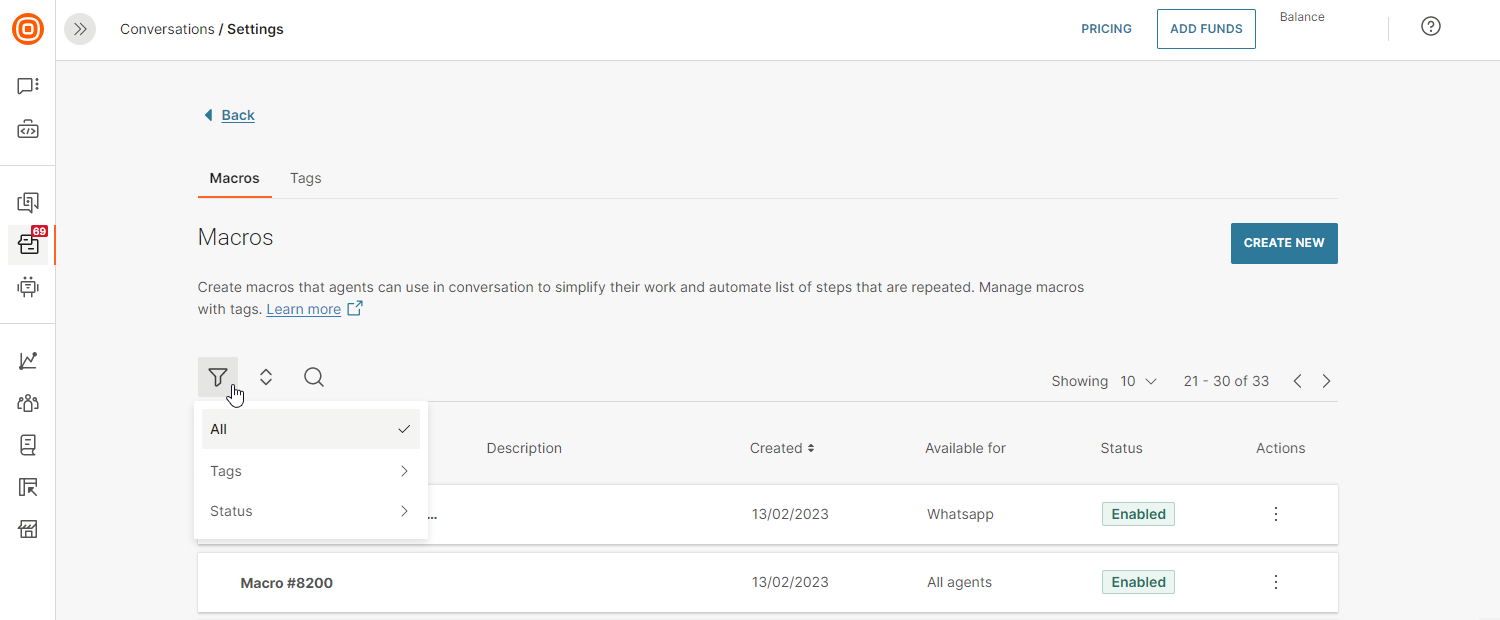Screen dimensions: 1500x620
Task: Click the filter funnel icon
Action: (218, 377)
